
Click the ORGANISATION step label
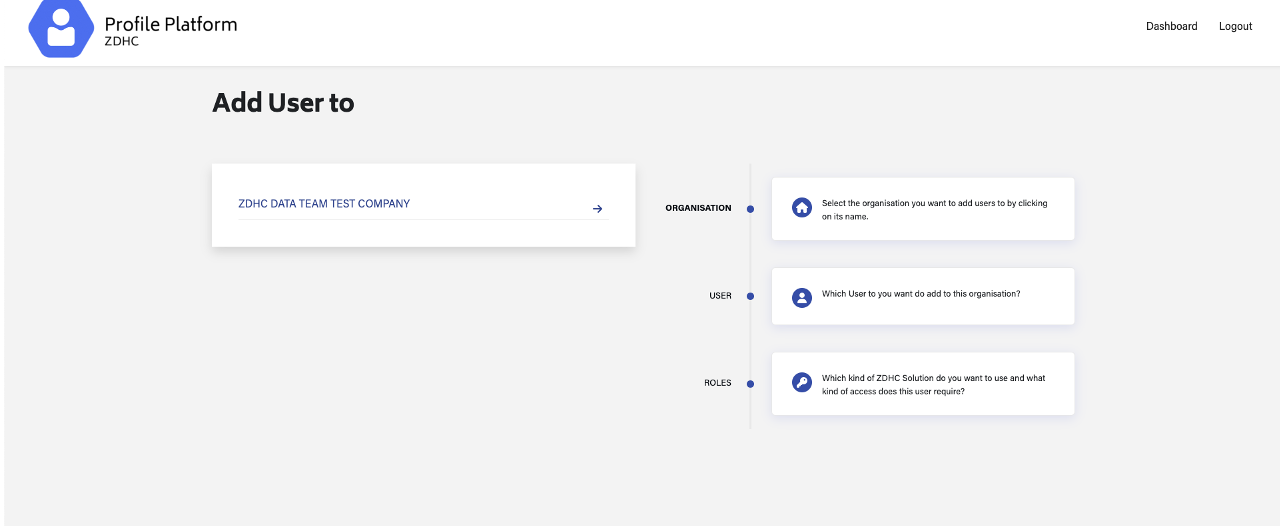[x=698, y=208]
